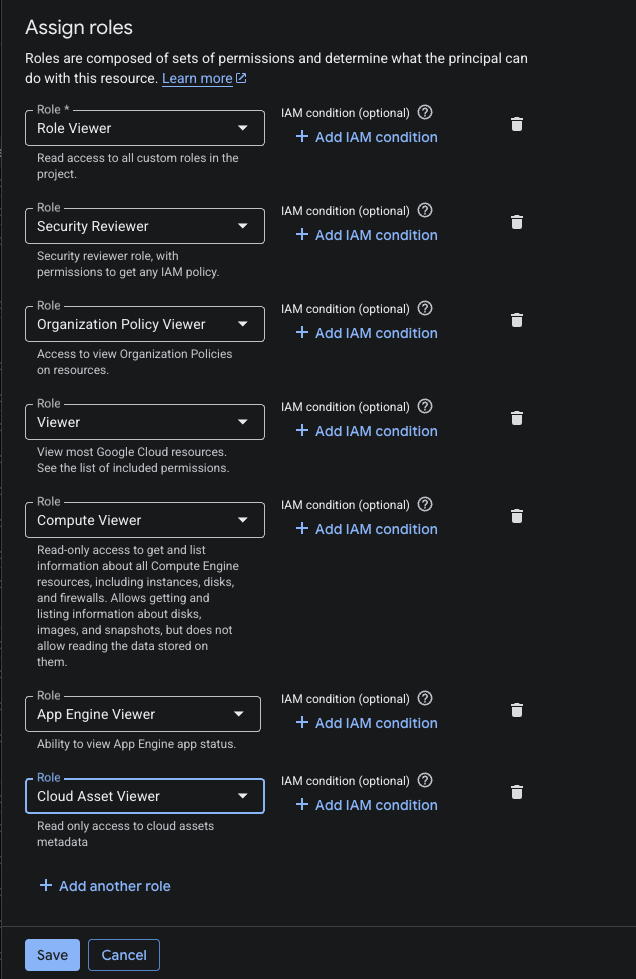This screenshot has width=636, height=979.
Task: Click help icon next to Cloud Asset Viewer condition
Action: point(425,780)
